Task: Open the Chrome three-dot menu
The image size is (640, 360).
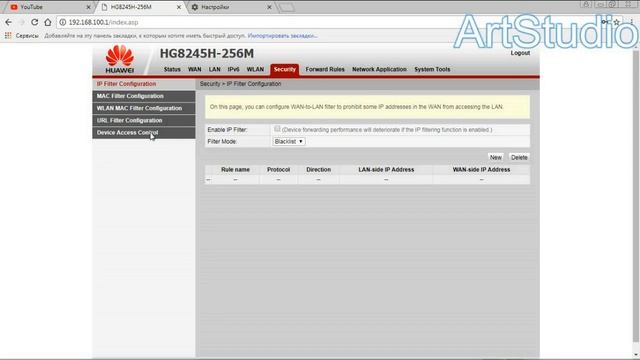Action: [x=631, y=22]
